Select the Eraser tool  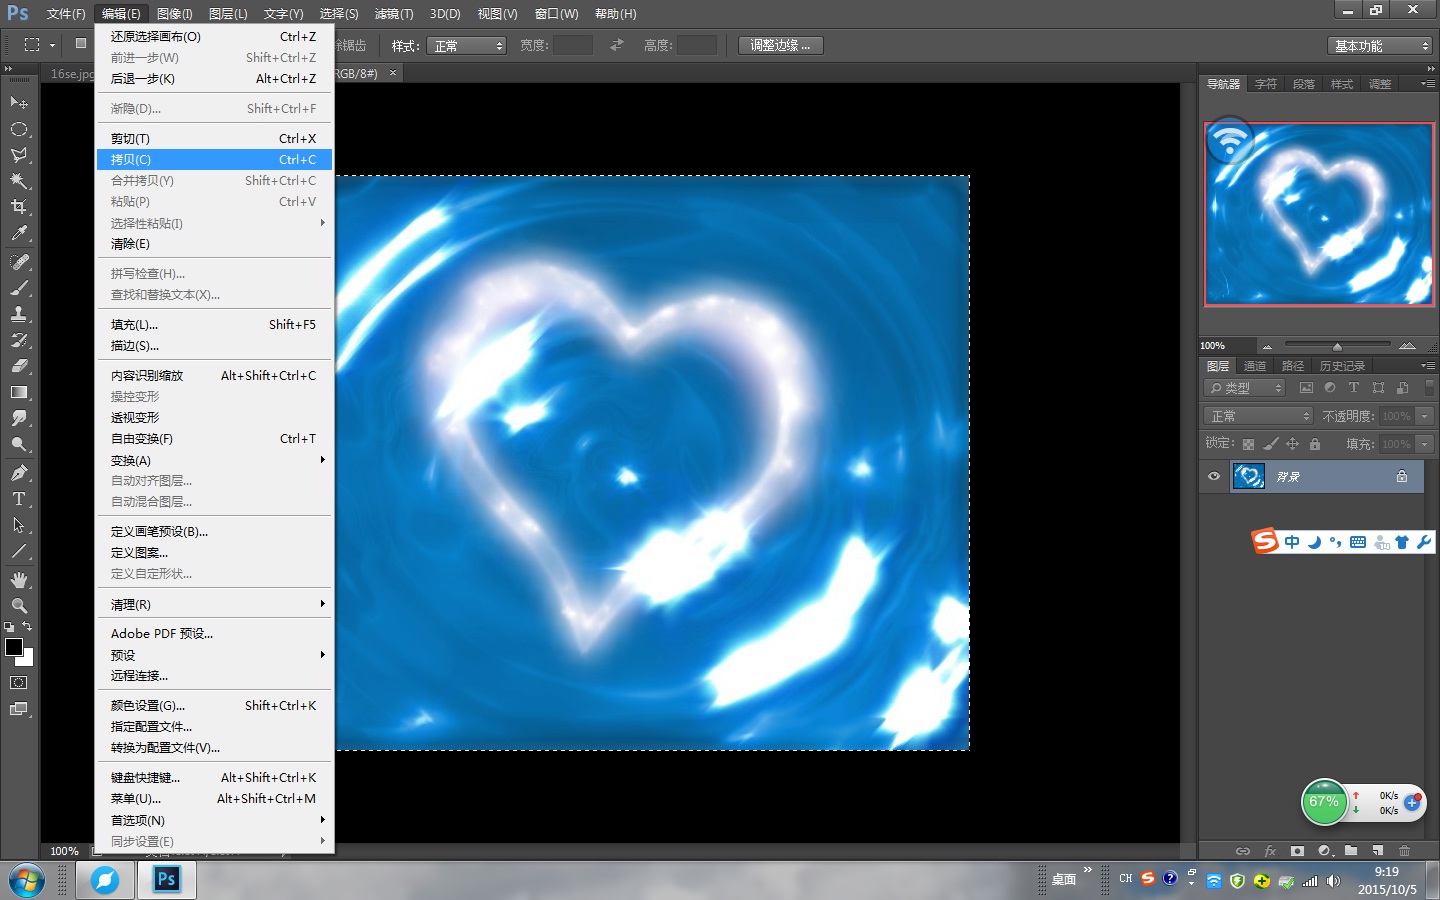coord(19,366)
